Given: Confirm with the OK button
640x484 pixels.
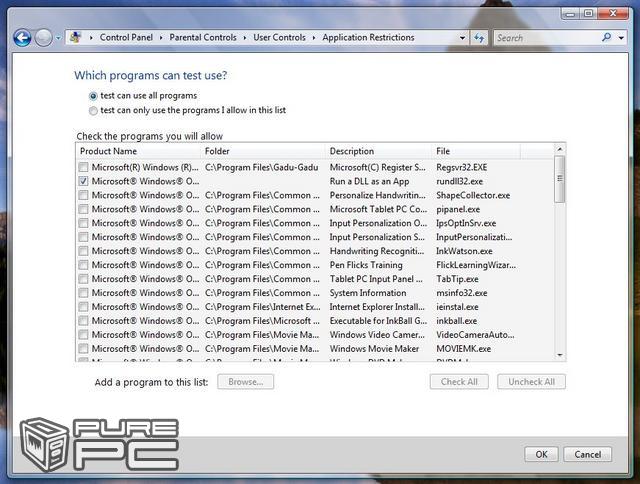Looking at the screenshot, I should [542, 455].
